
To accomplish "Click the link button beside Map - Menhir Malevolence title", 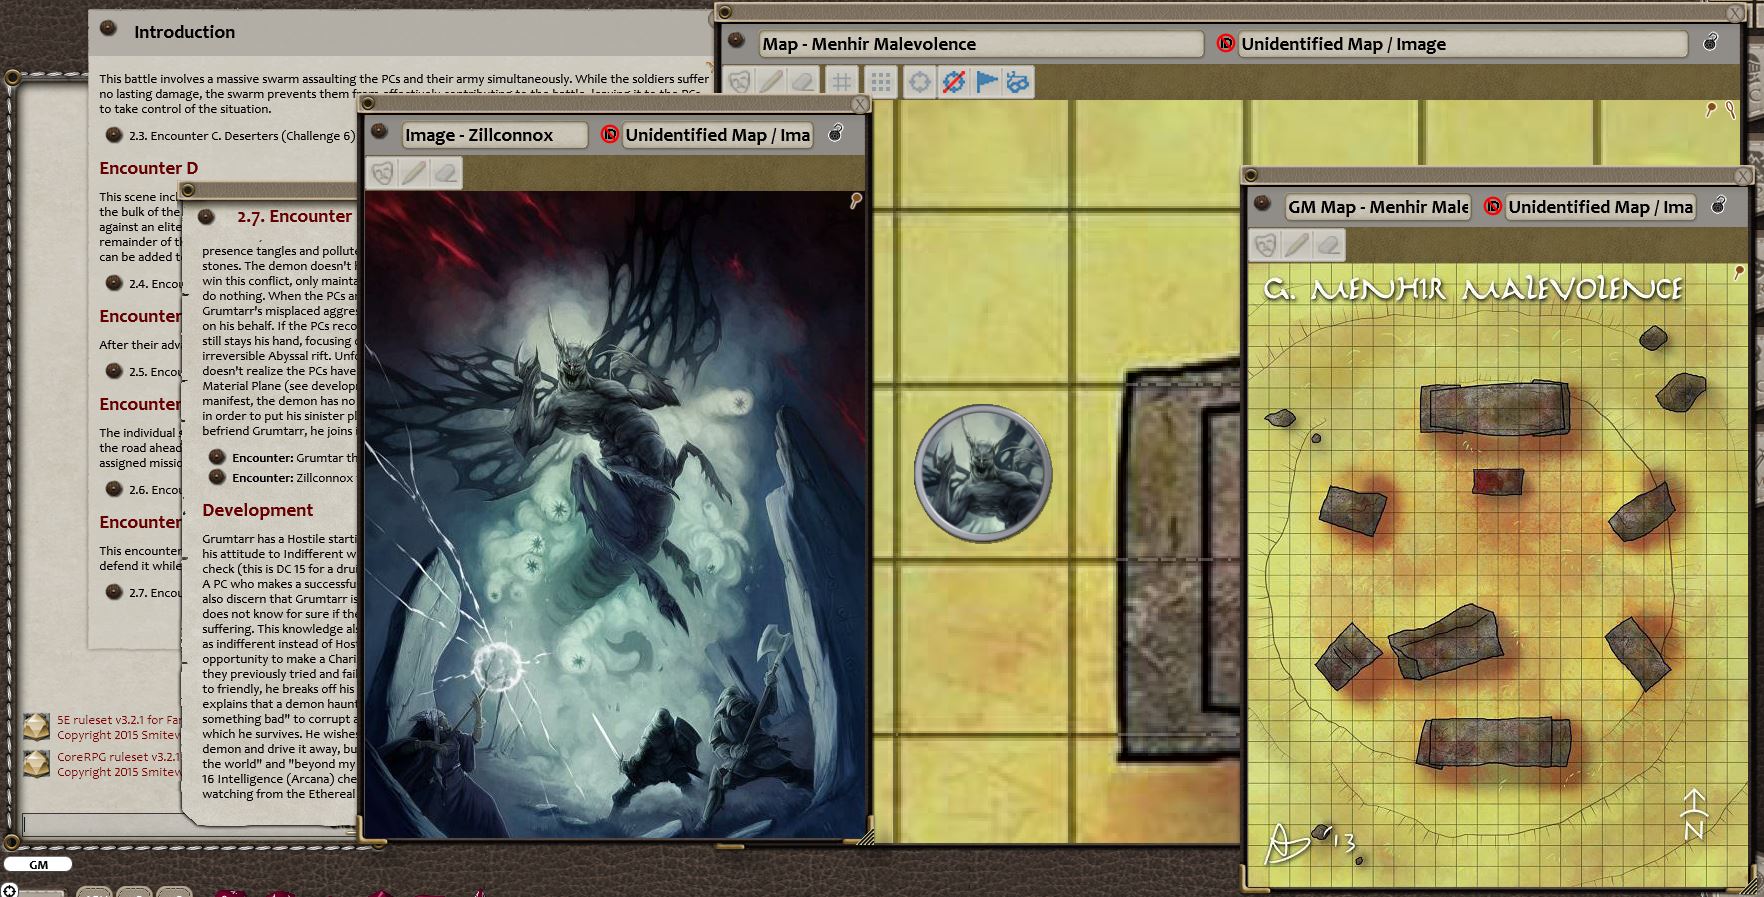I will [737, 41].
